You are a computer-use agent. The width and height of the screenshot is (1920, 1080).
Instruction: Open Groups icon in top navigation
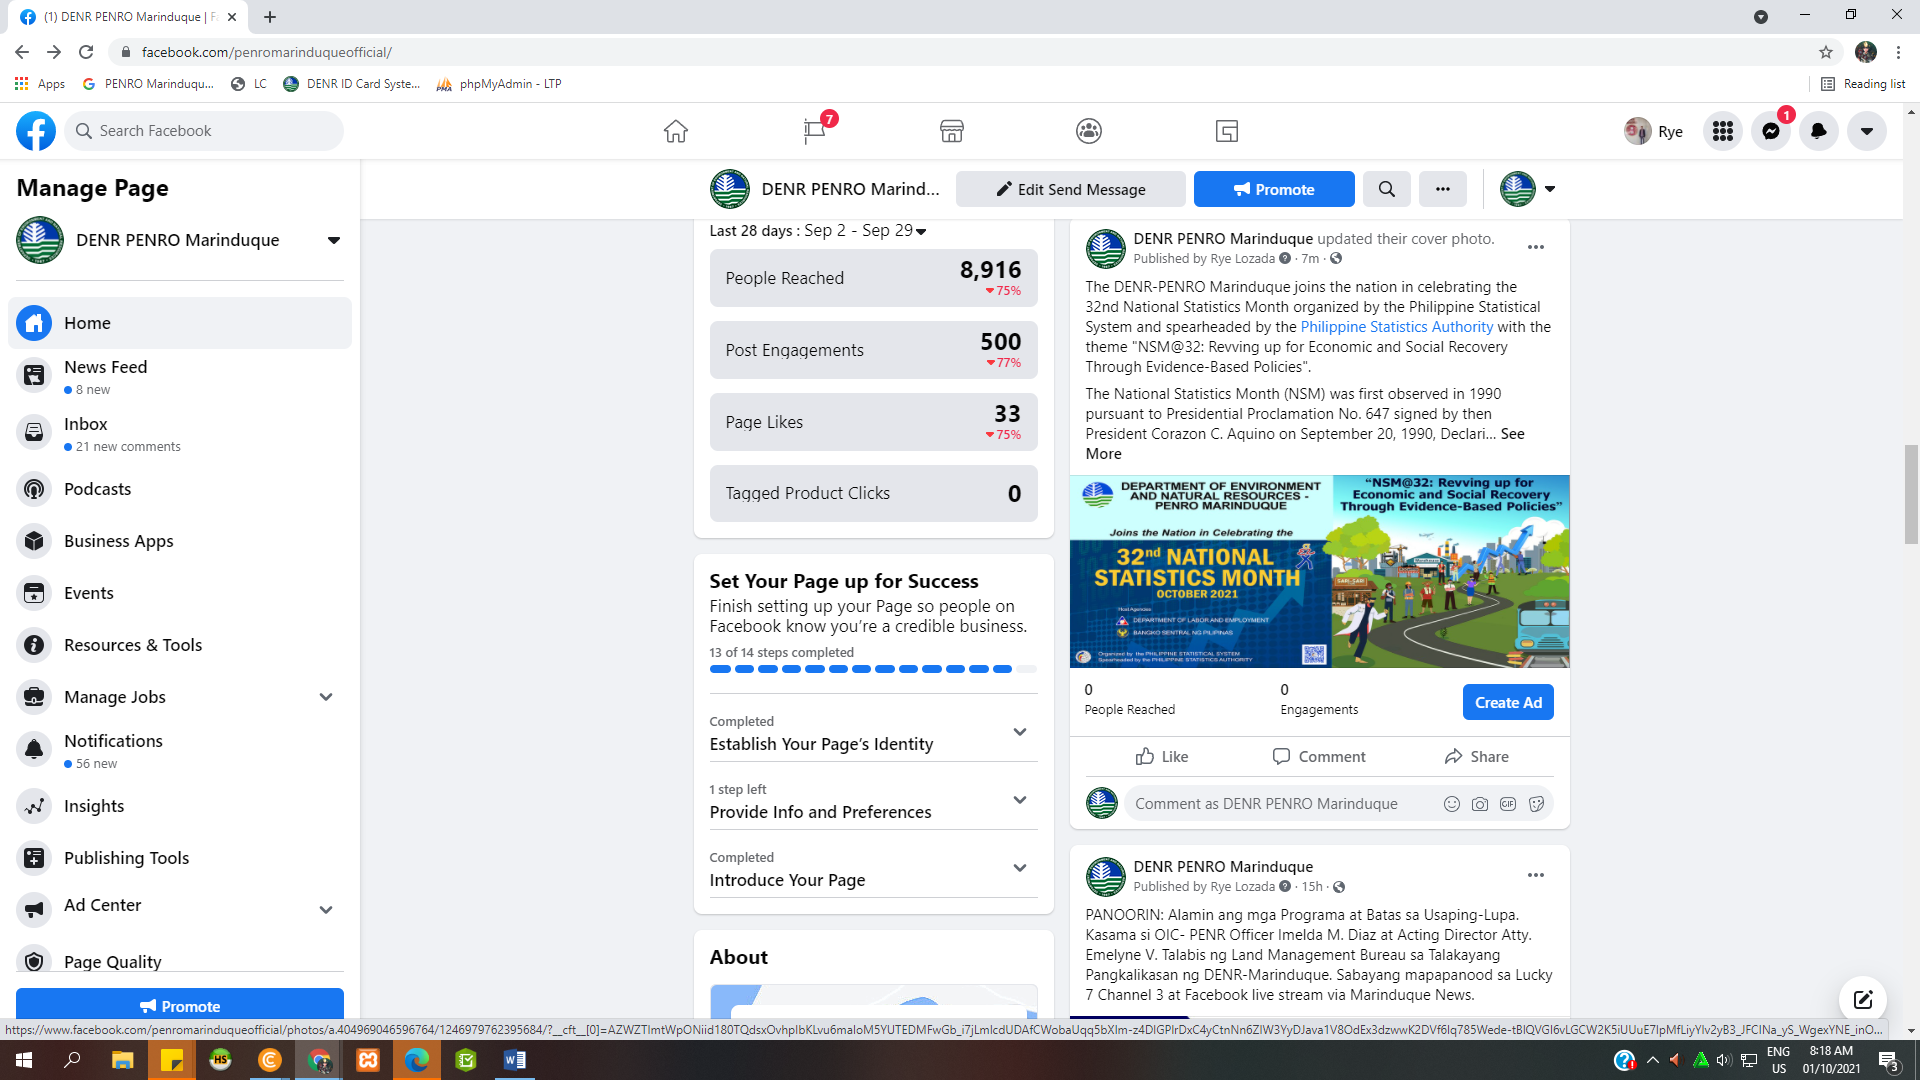coord(1089,131)
